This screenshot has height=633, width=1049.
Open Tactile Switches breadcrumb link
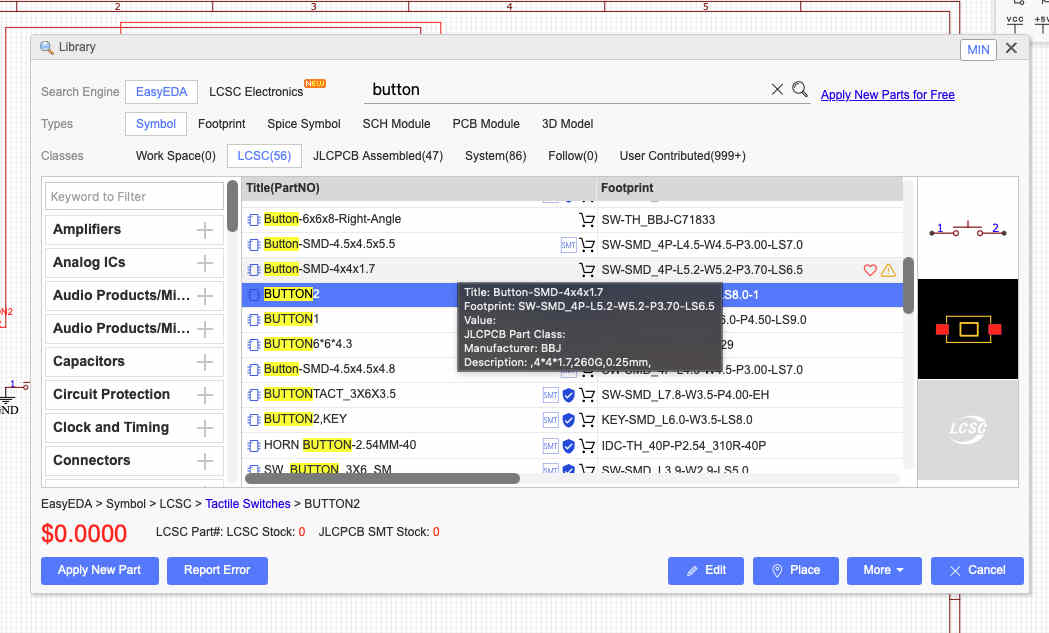click(x=248, y=504)
